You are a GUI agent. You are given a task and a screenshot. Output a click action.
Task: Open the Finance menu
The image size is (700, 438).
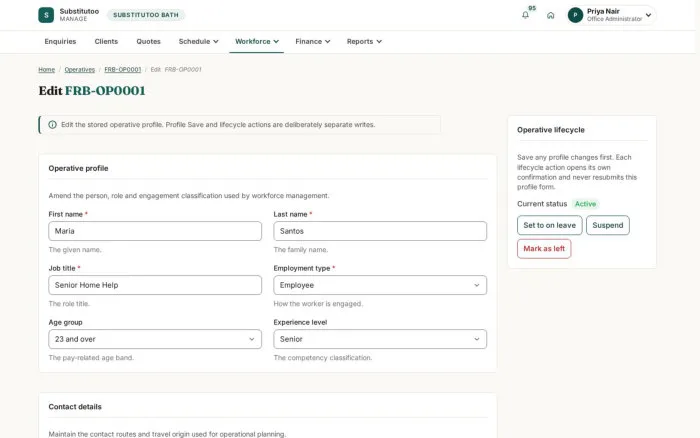[312, 42]
